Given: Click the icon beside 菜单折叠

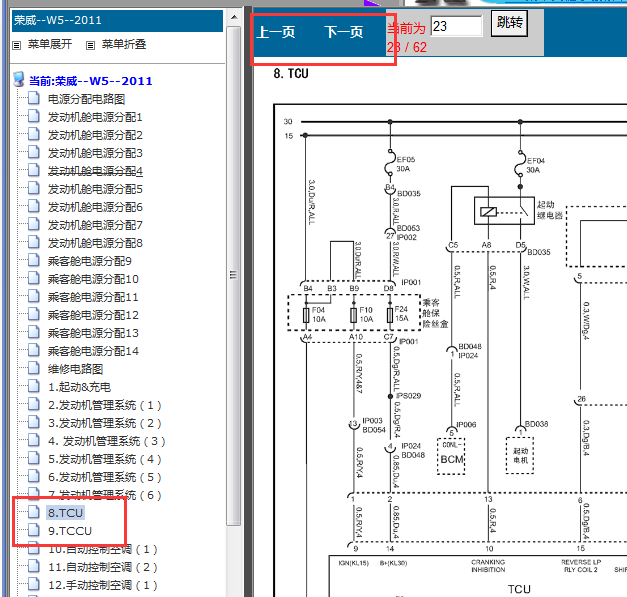Looking at the screenshot, I should 91,45.
